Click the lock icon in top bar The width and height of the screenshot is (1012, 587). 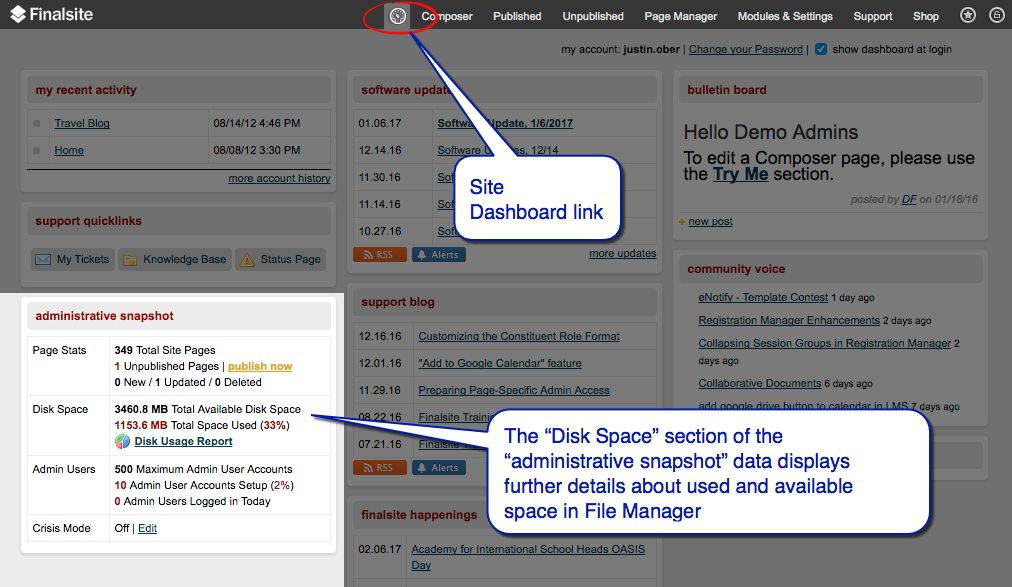[x=997, y=15]
